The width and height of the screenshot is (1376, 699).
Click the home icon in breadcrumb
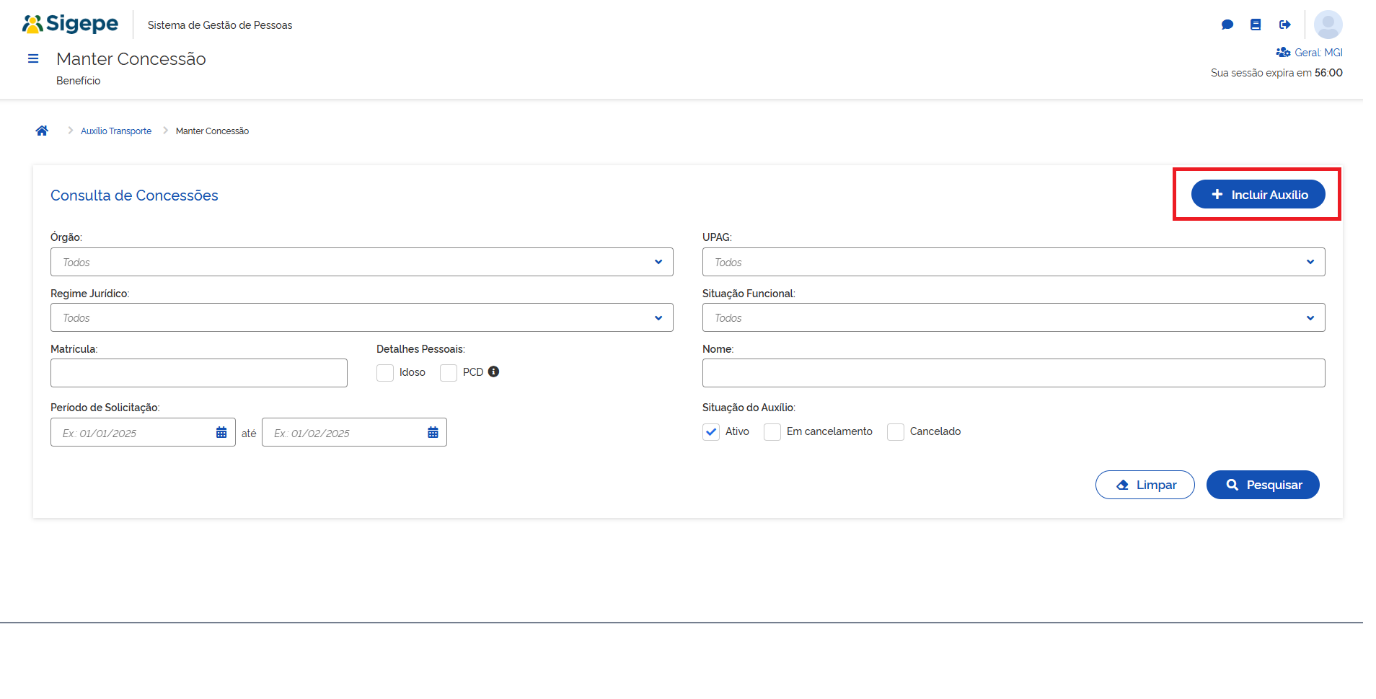point(42,131)
